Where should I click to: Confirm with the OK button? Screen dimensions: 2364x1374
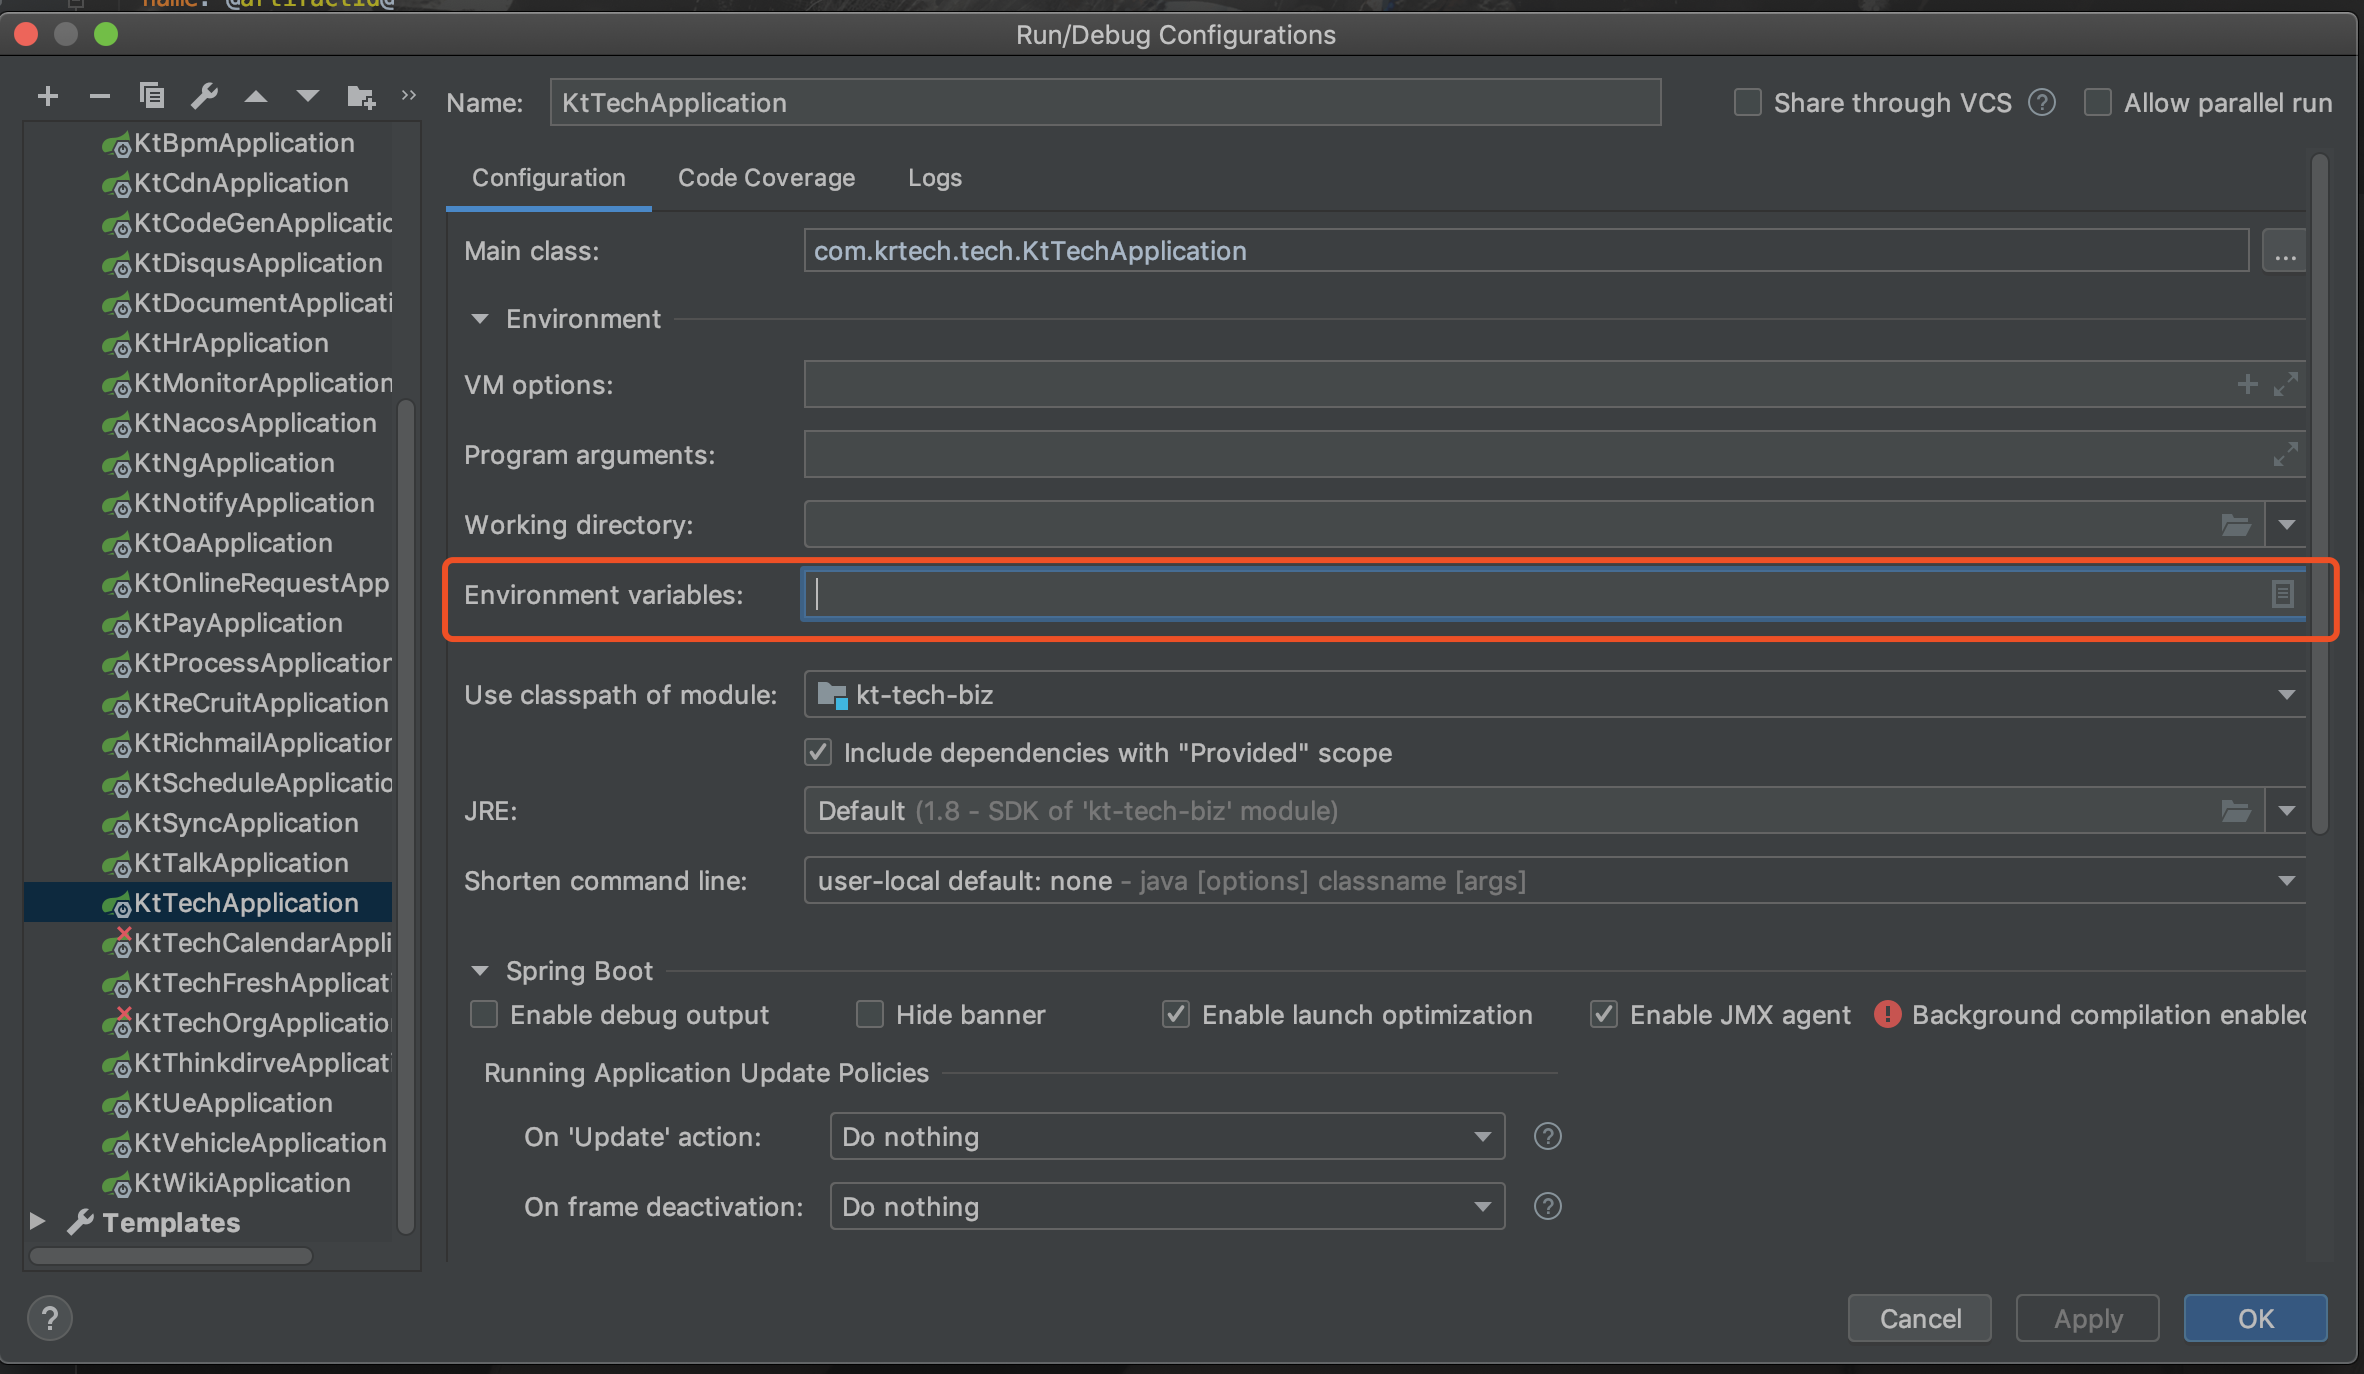pos(2256,1318)
